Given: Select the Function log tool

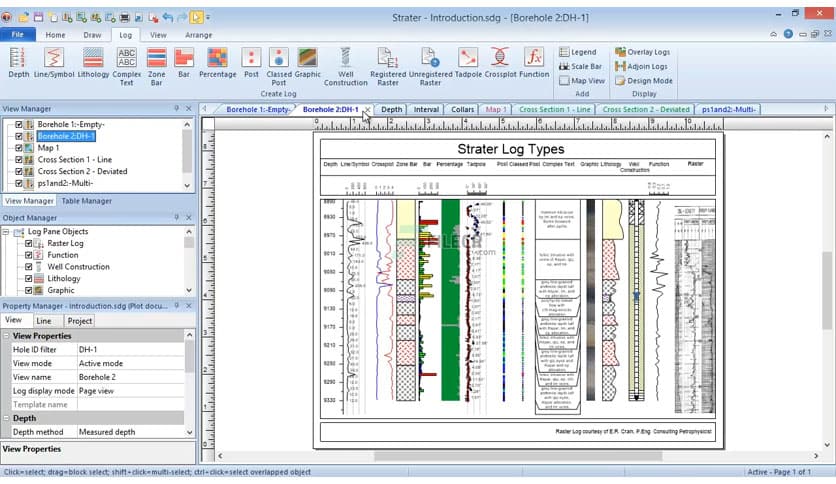Looking at the screenshot, I should coord(534,63).
